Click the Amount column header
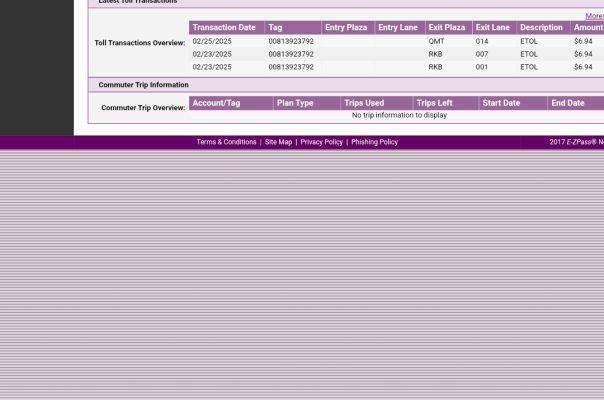The width and height of the screenshot is (604, 400). coord(588,28)
